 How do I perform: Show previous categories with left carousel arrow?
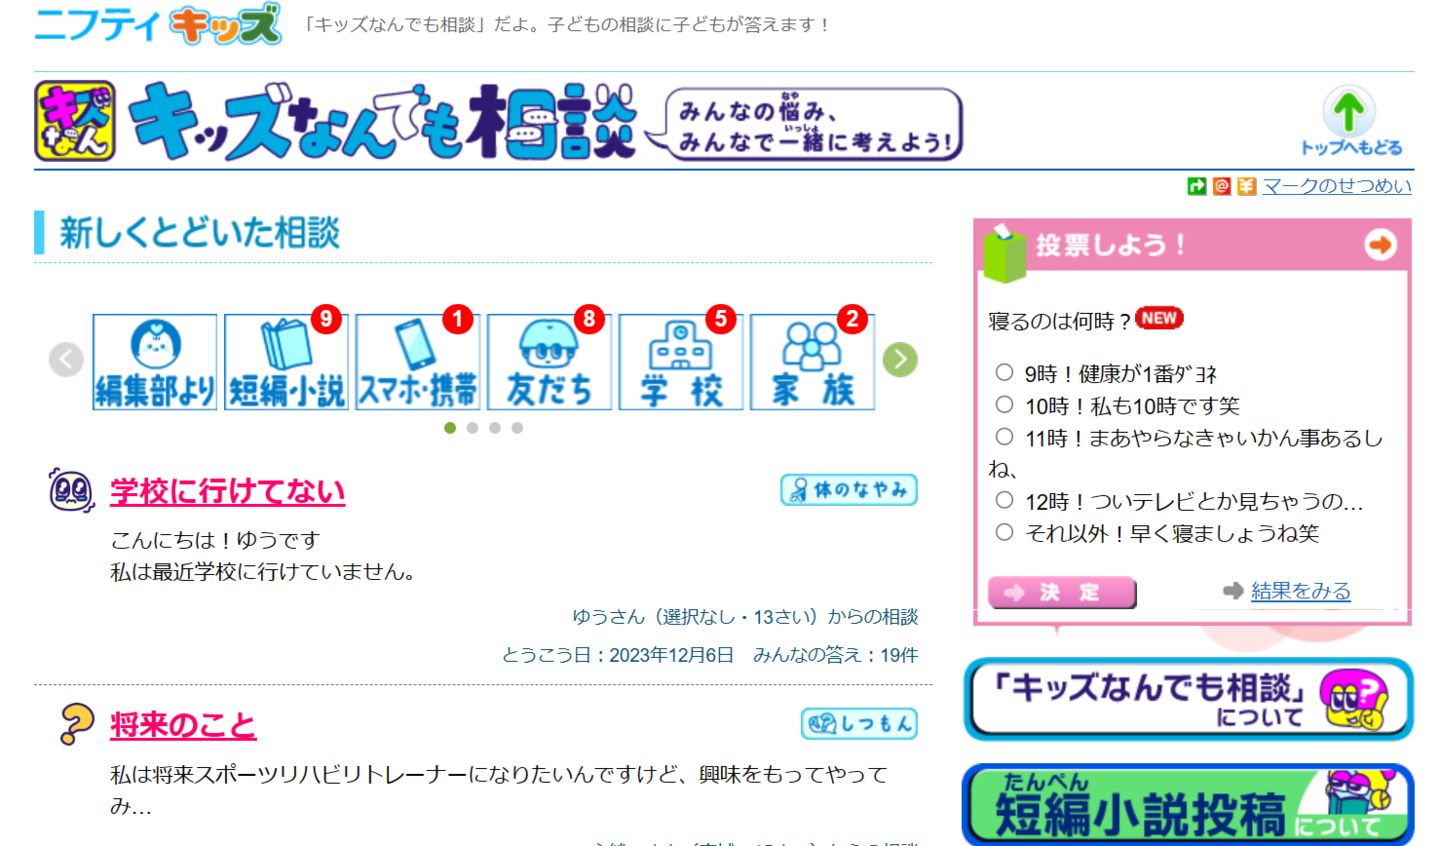pyautogui.click(x=66, y=360)
